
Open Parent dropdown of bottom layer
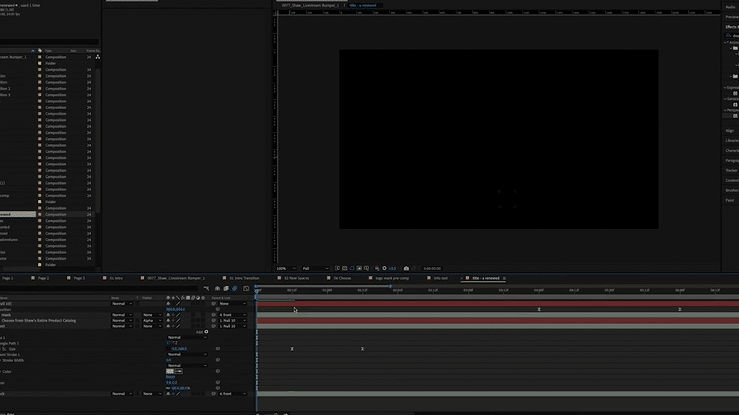click(x=232, y=394)
